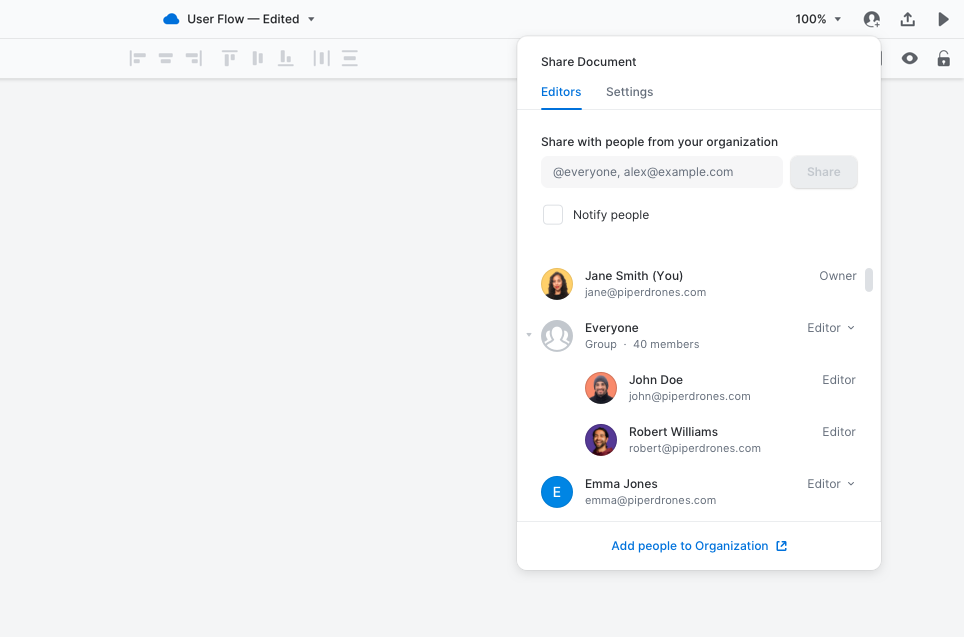The height and width of the screenshot is (637, 964).
Task: Click the align horizontal centers icon
Action: coord(166,59)
